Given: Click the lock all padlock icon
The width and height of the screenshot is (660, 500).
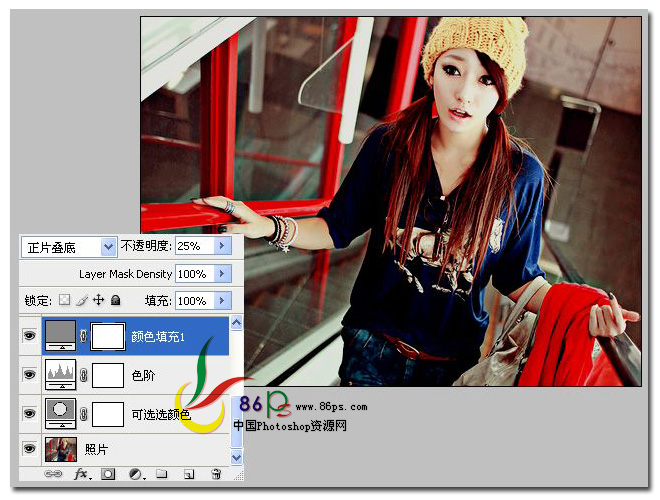Looking at the screenshot, I should pos(115,300).
